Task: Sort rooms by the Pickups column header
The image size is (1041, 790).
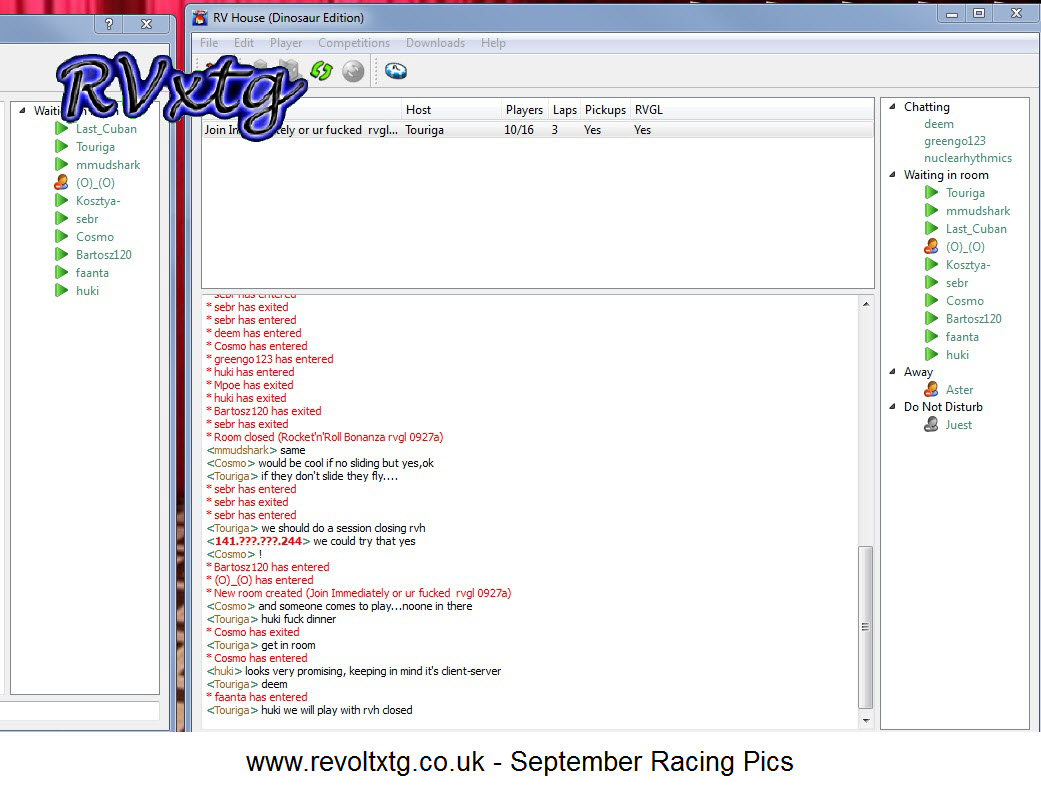Action: pos(605,110)
